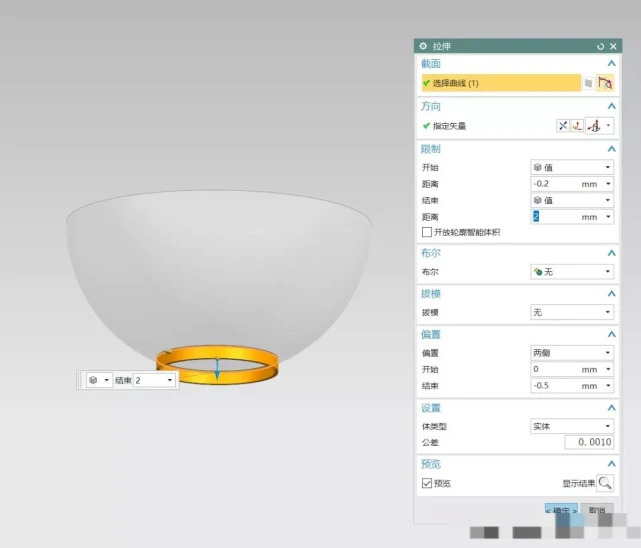
Task: Collapse the Section group
Action: click(x=611, y=64)
